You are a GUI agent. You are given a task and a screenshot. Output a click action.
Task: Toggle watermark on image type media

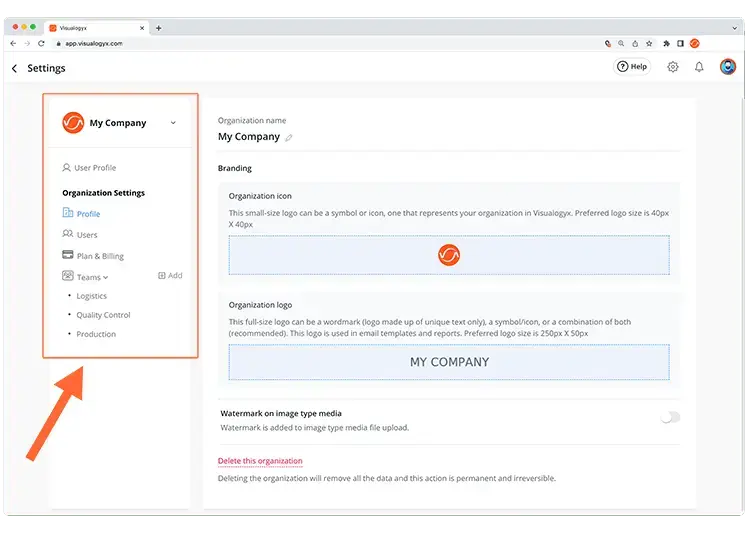pos(669,417)
